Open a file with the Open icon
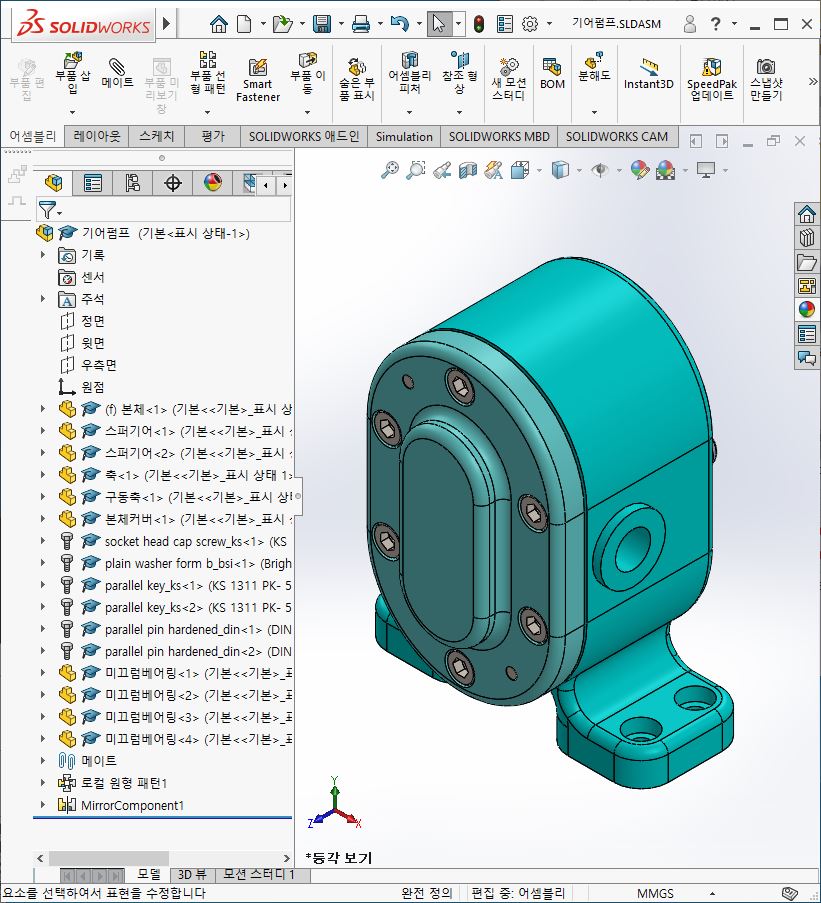Image resolution: width=821 pixels, height=903 pixels. 282,24
